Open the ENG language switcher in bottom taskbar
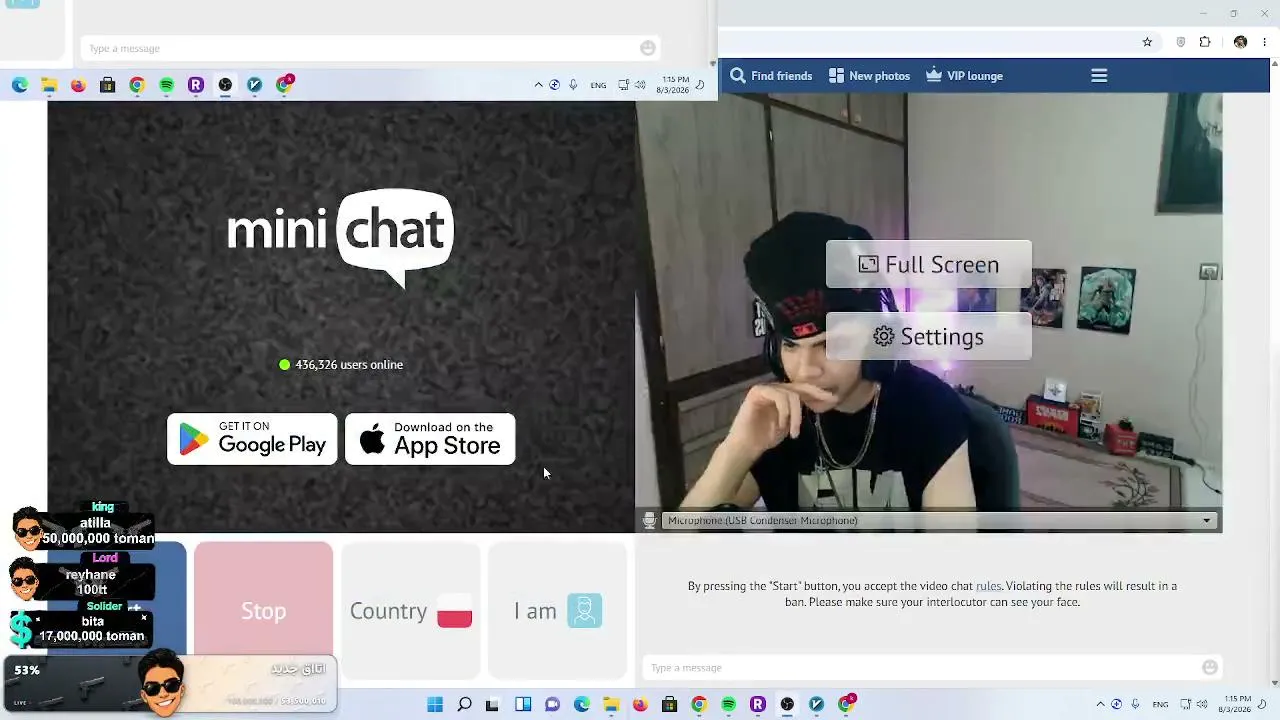 point(1160,704)
